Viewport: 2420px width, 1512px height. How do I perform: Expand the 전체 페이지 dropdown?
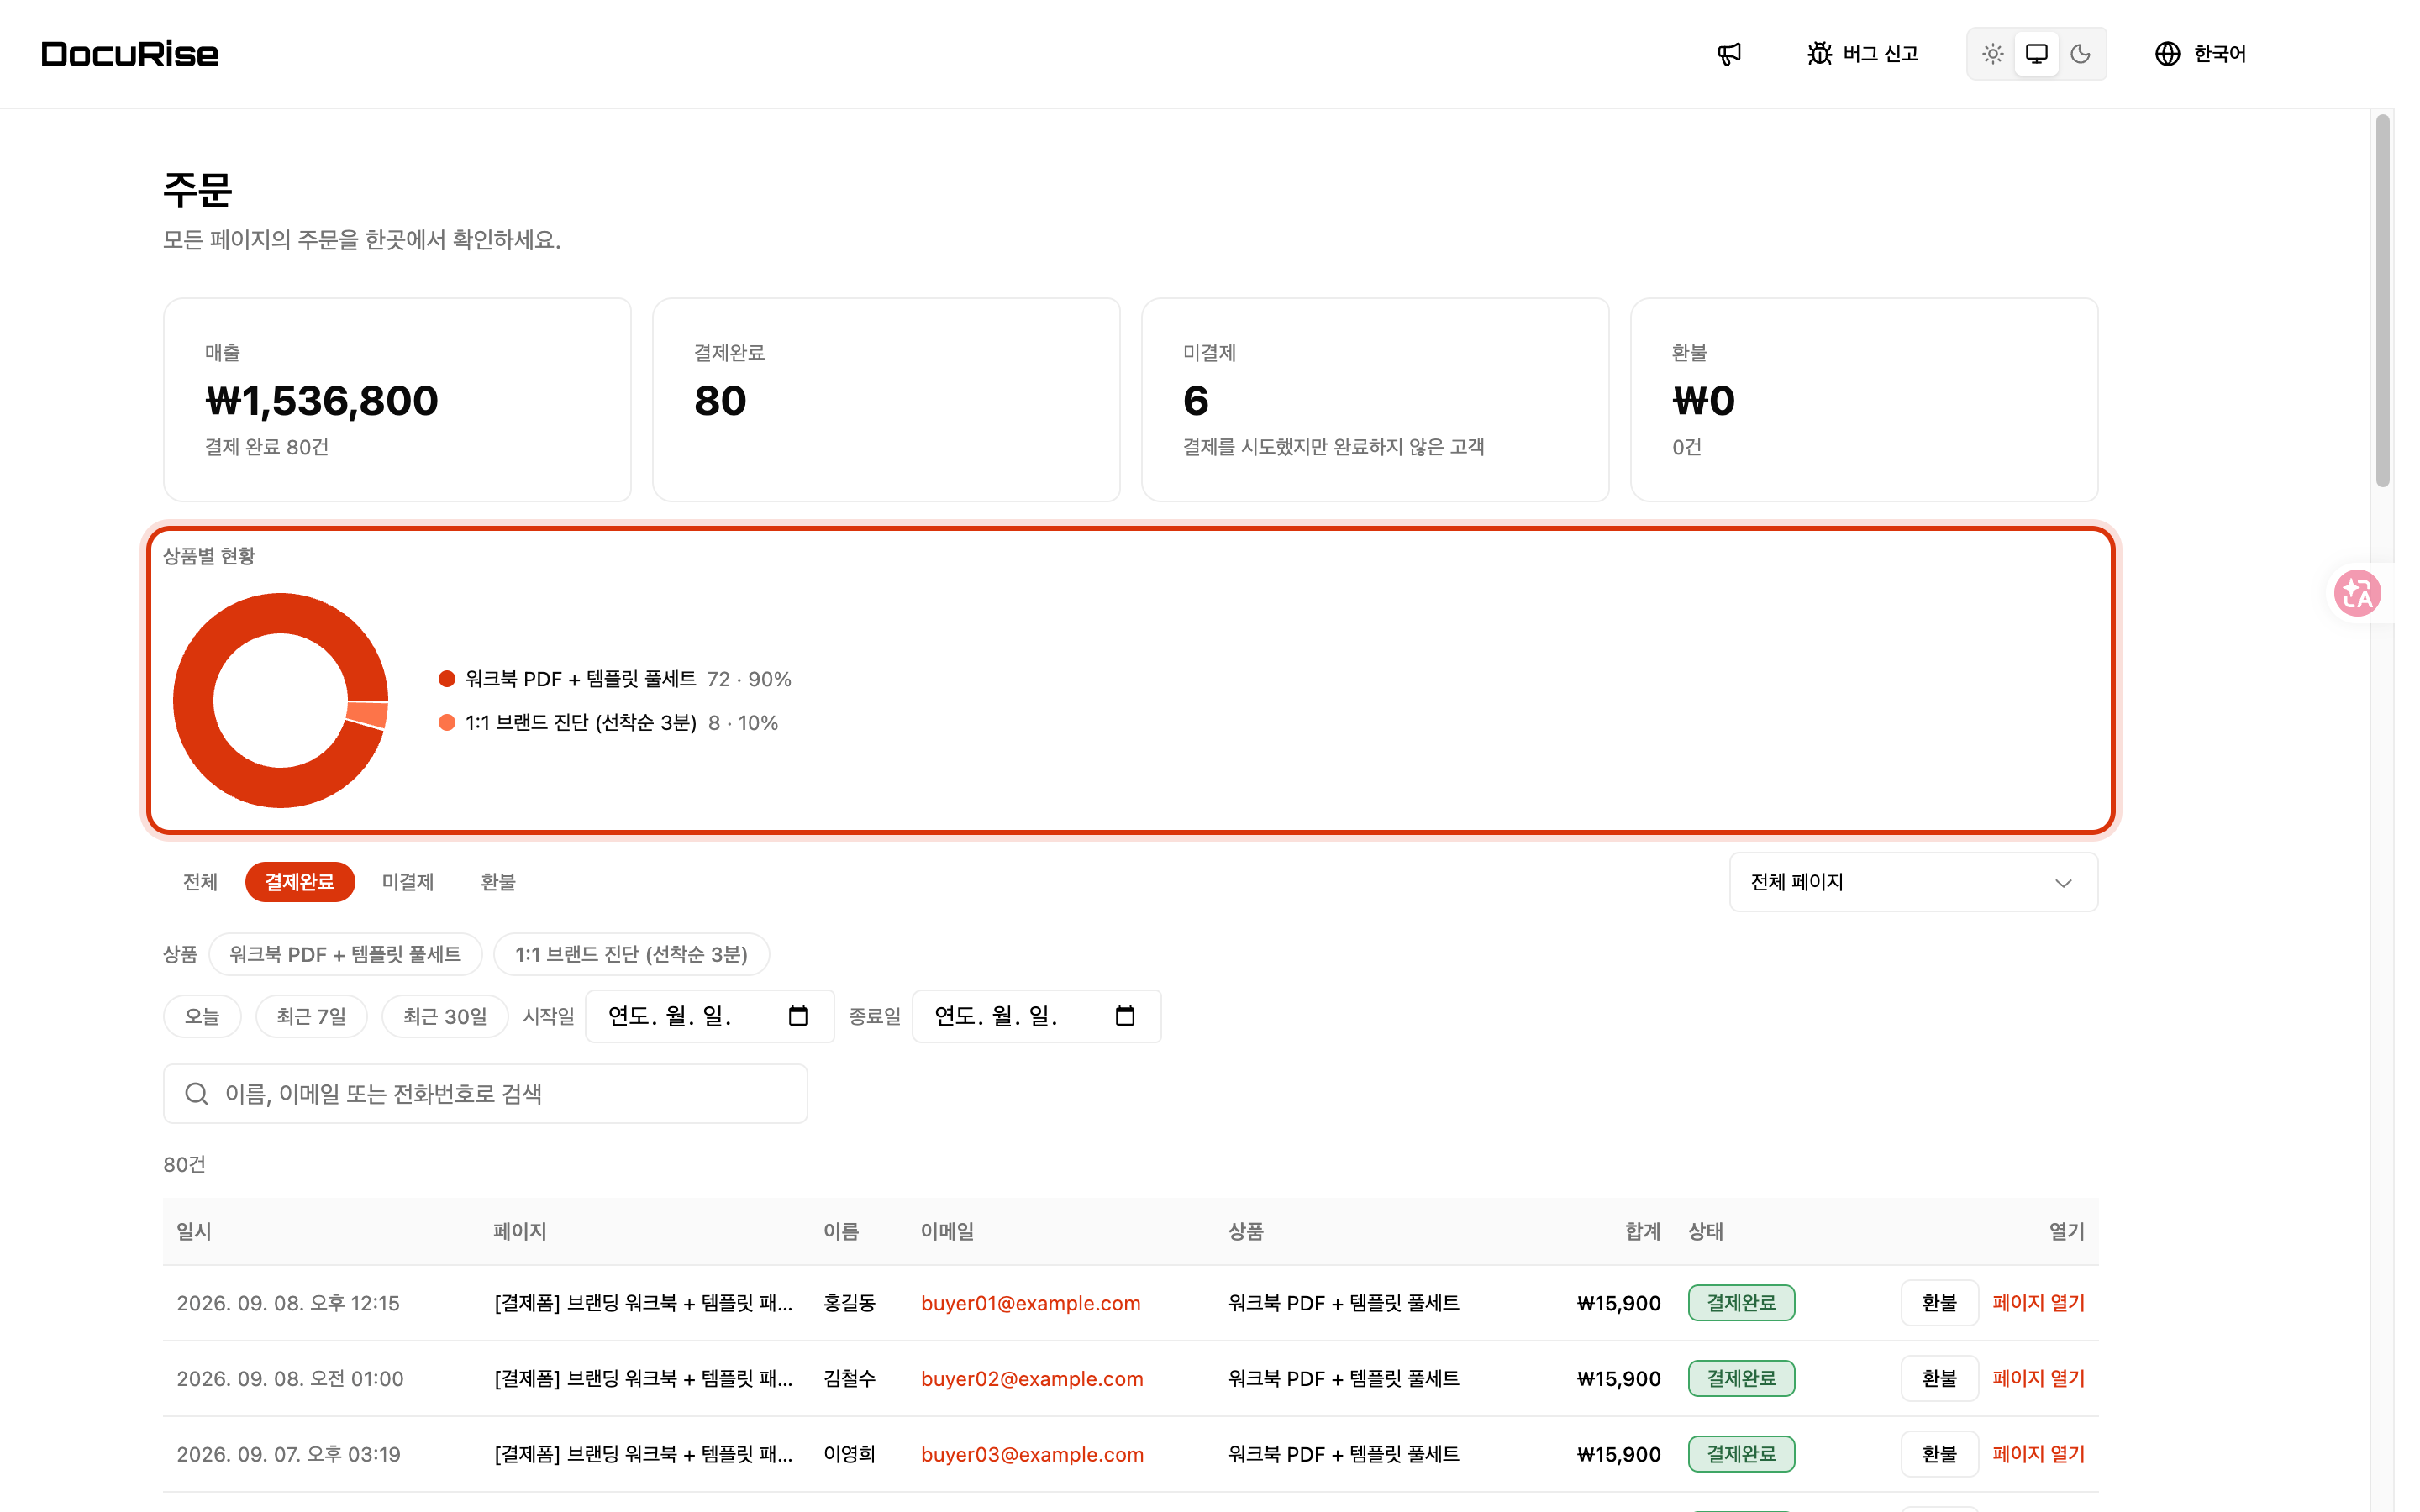pyautogui.click(x=1913, y=882)
